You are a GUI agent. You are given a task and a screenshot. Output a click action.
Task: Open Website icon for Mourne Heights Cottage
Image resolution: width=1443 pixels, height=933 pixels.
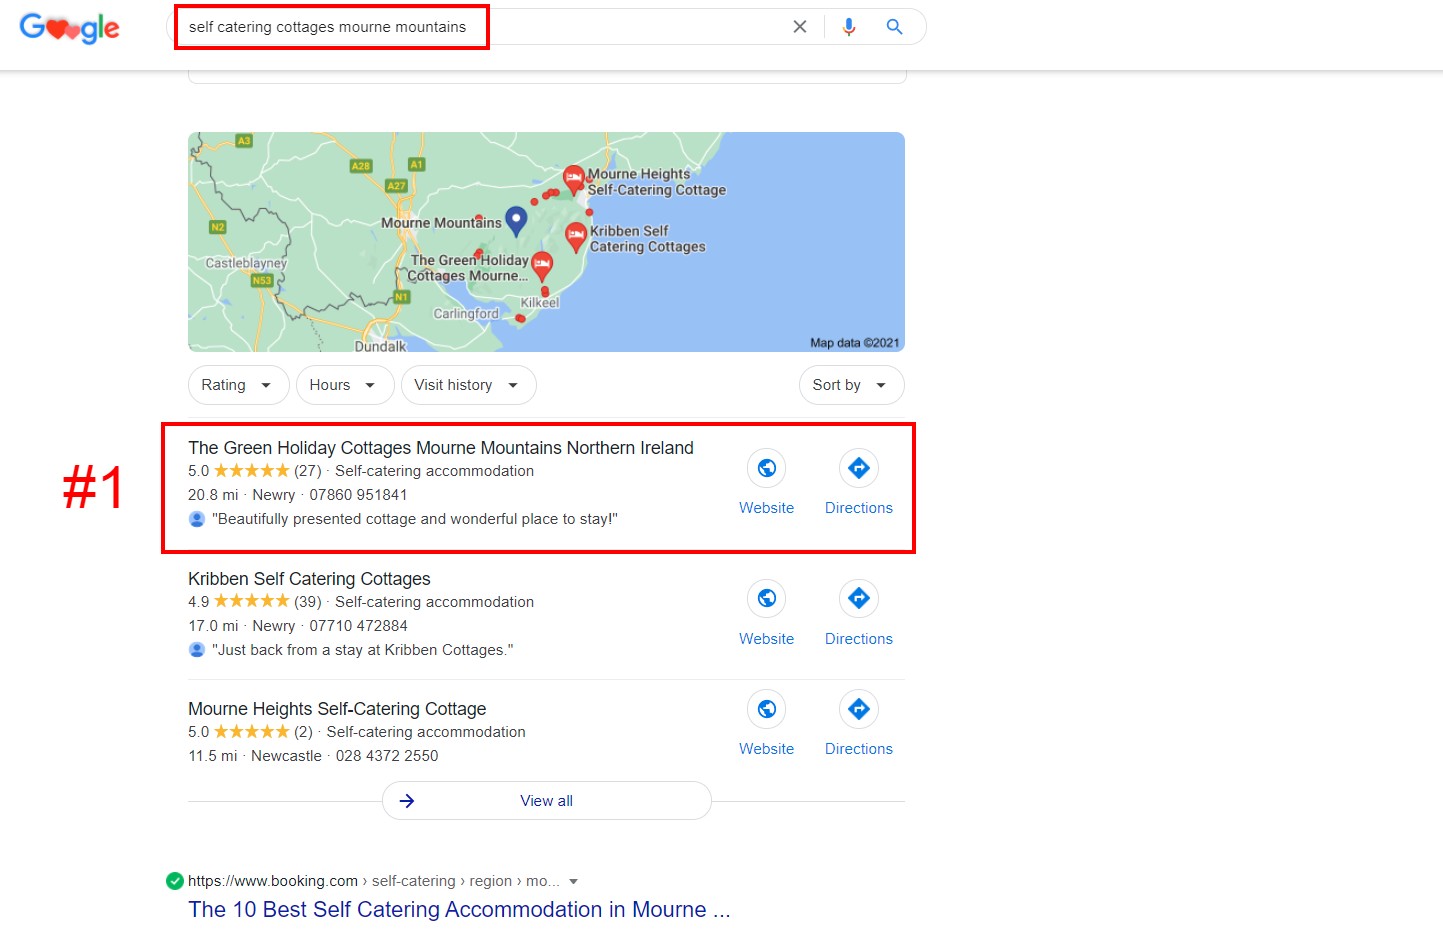tap(767, 709)
